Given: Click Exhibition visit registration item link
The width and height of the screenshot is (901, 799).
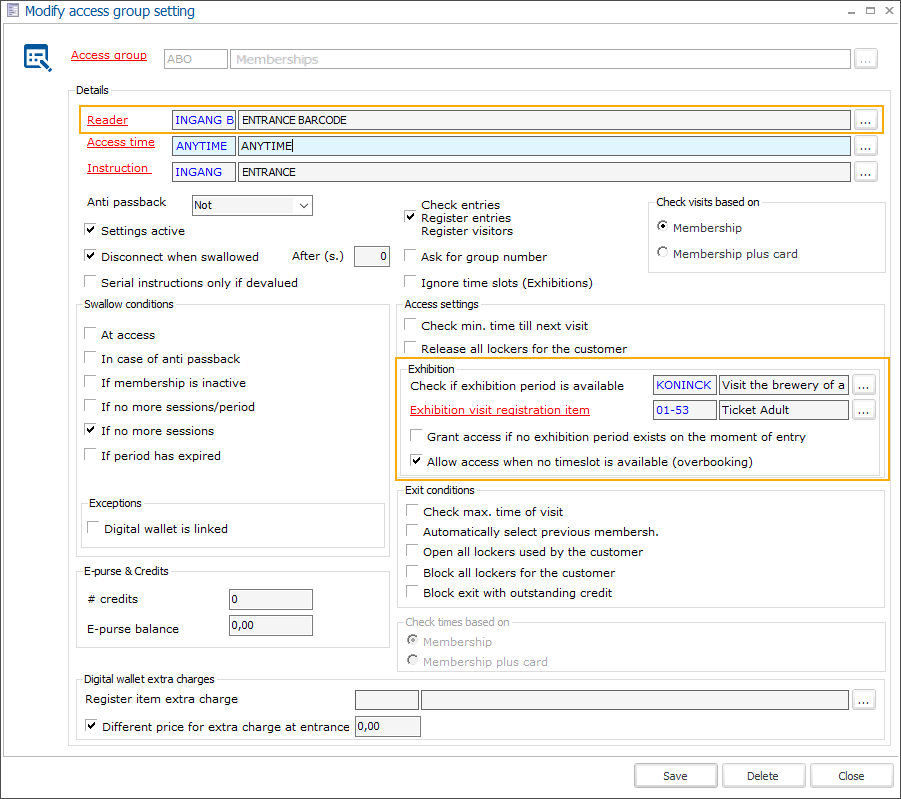Looking at the screenshot, I should tap(499, 410).
